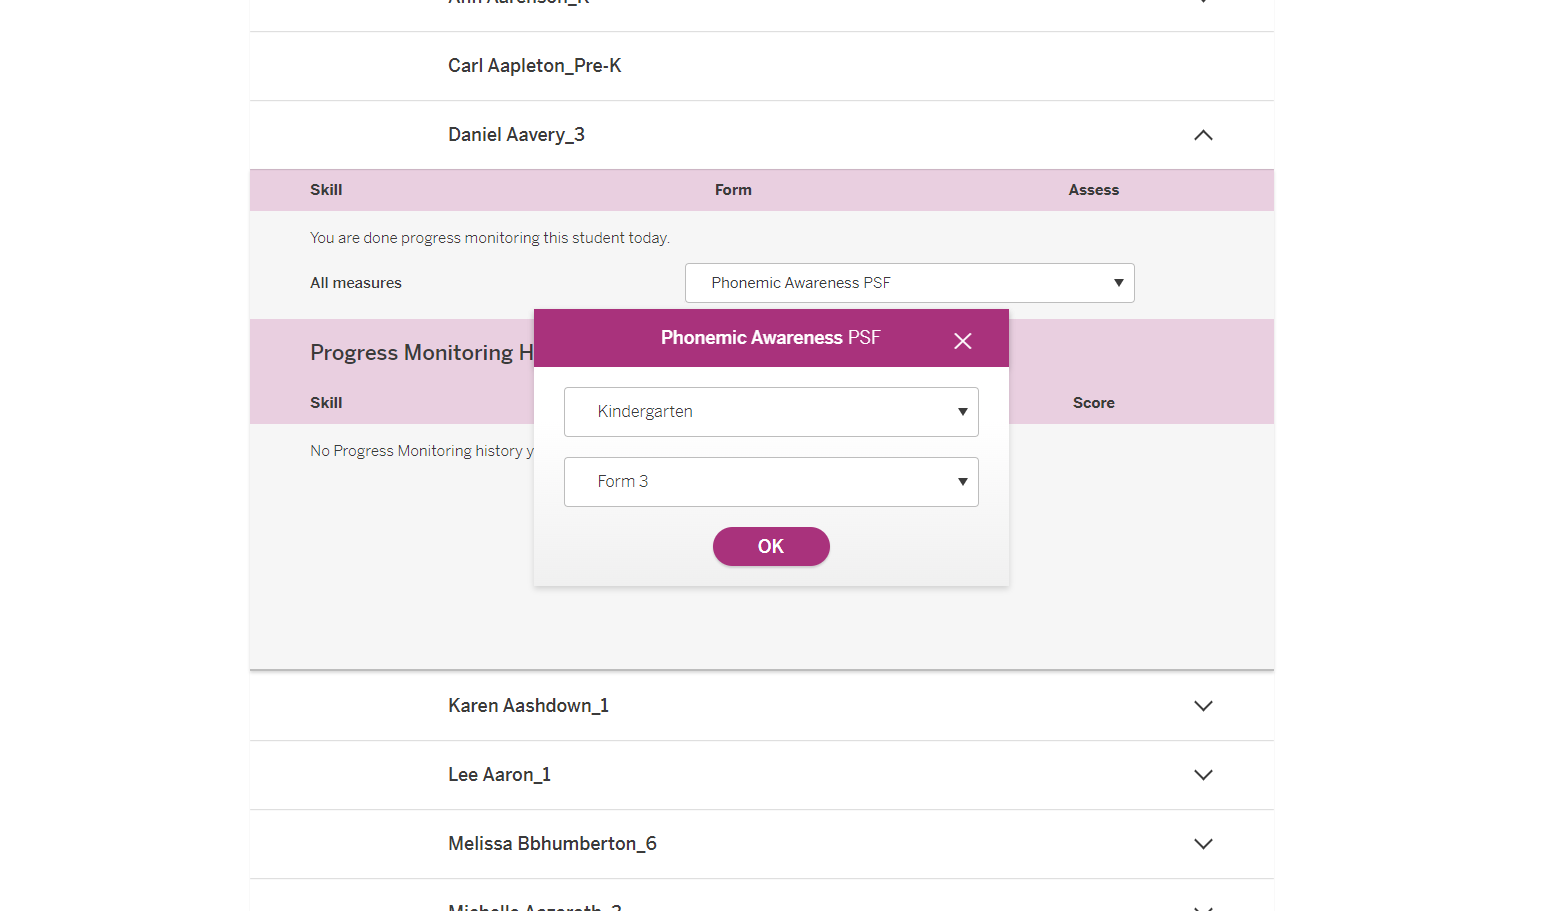Click the Progress Monitoring heading

[x=422, y=353]
